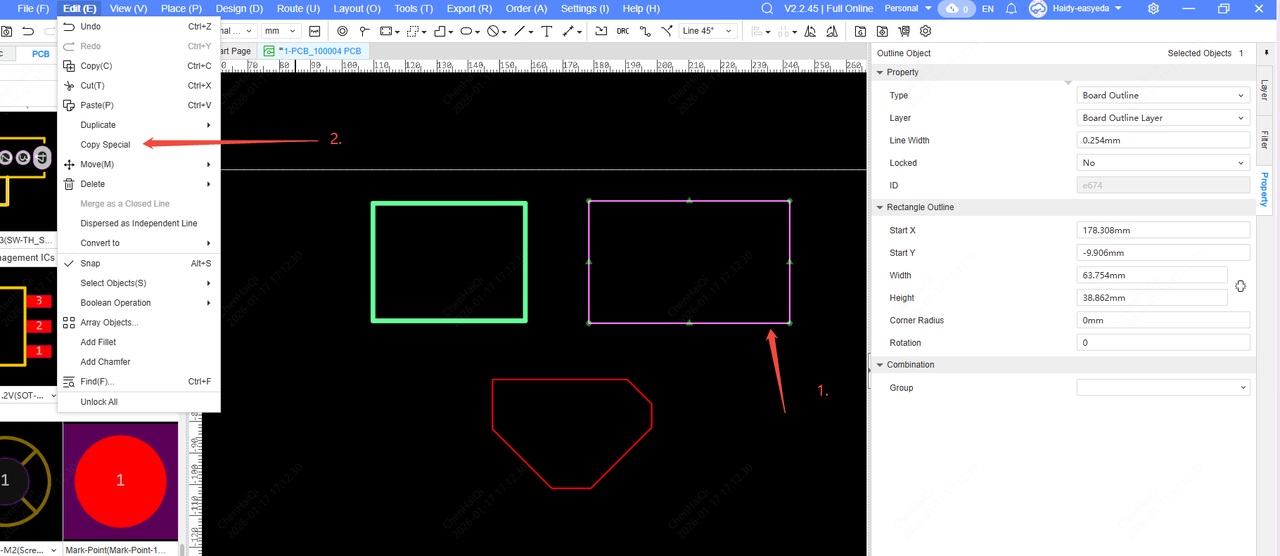Click the Corner Radius input field

(x=1163, y=321)
